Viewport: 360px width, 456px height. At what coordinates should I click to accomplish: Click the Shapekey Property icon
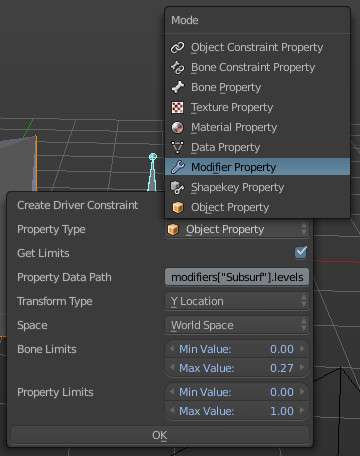click(x=177, y=188)
